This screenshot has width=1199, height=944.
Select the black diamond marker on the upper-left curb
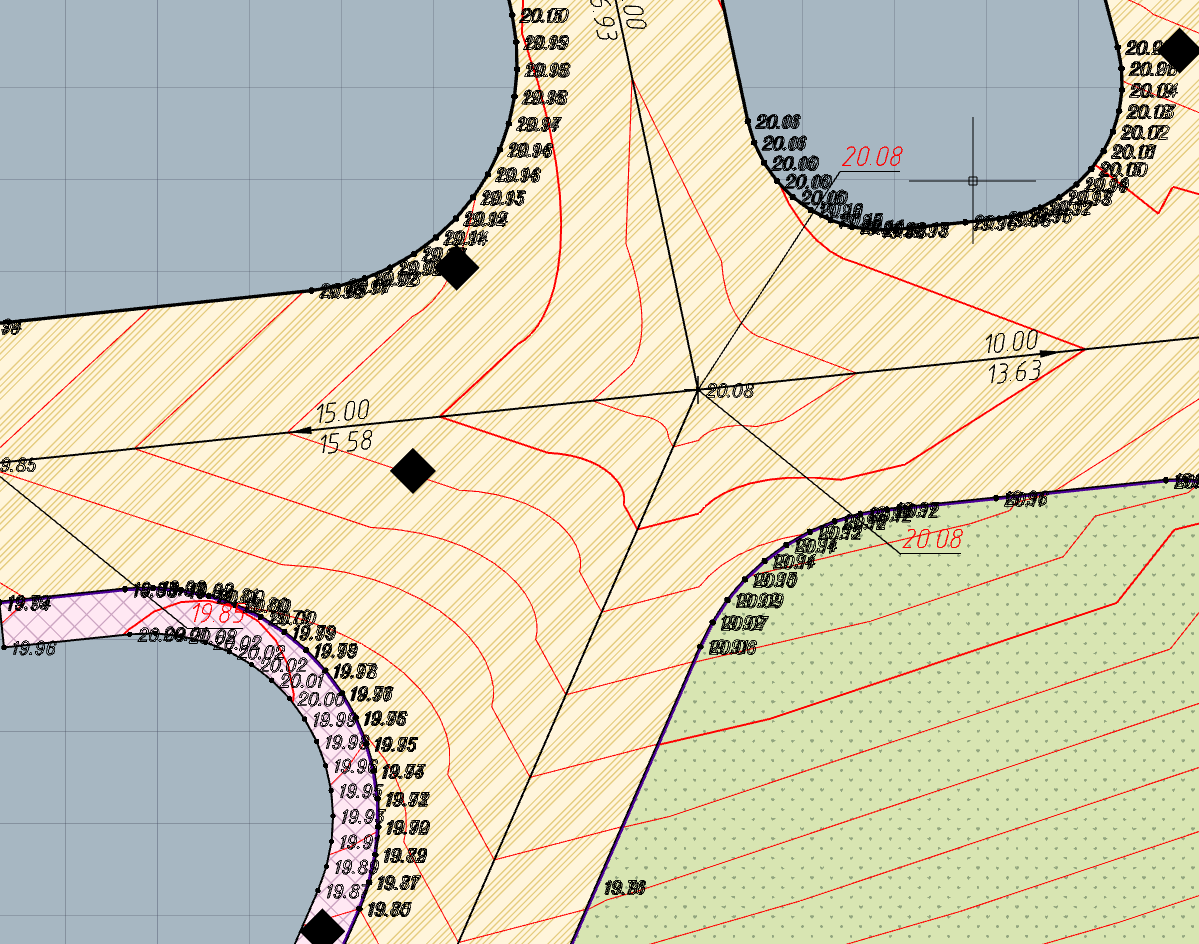457,268
